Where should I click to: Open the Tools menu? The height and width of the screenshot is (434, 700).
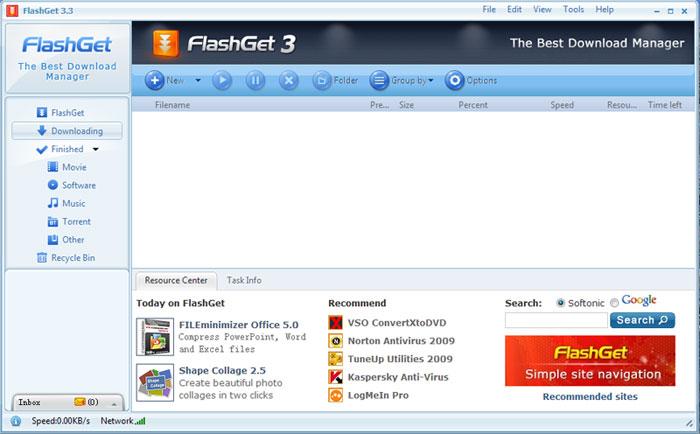573,9
